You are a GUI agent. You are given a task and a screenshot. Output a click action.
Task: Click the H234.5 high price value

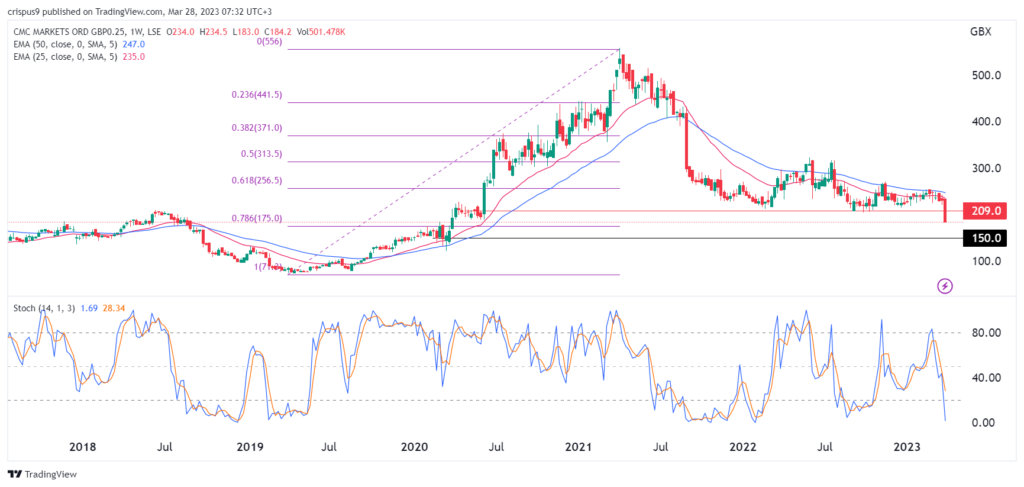(212, 33)
